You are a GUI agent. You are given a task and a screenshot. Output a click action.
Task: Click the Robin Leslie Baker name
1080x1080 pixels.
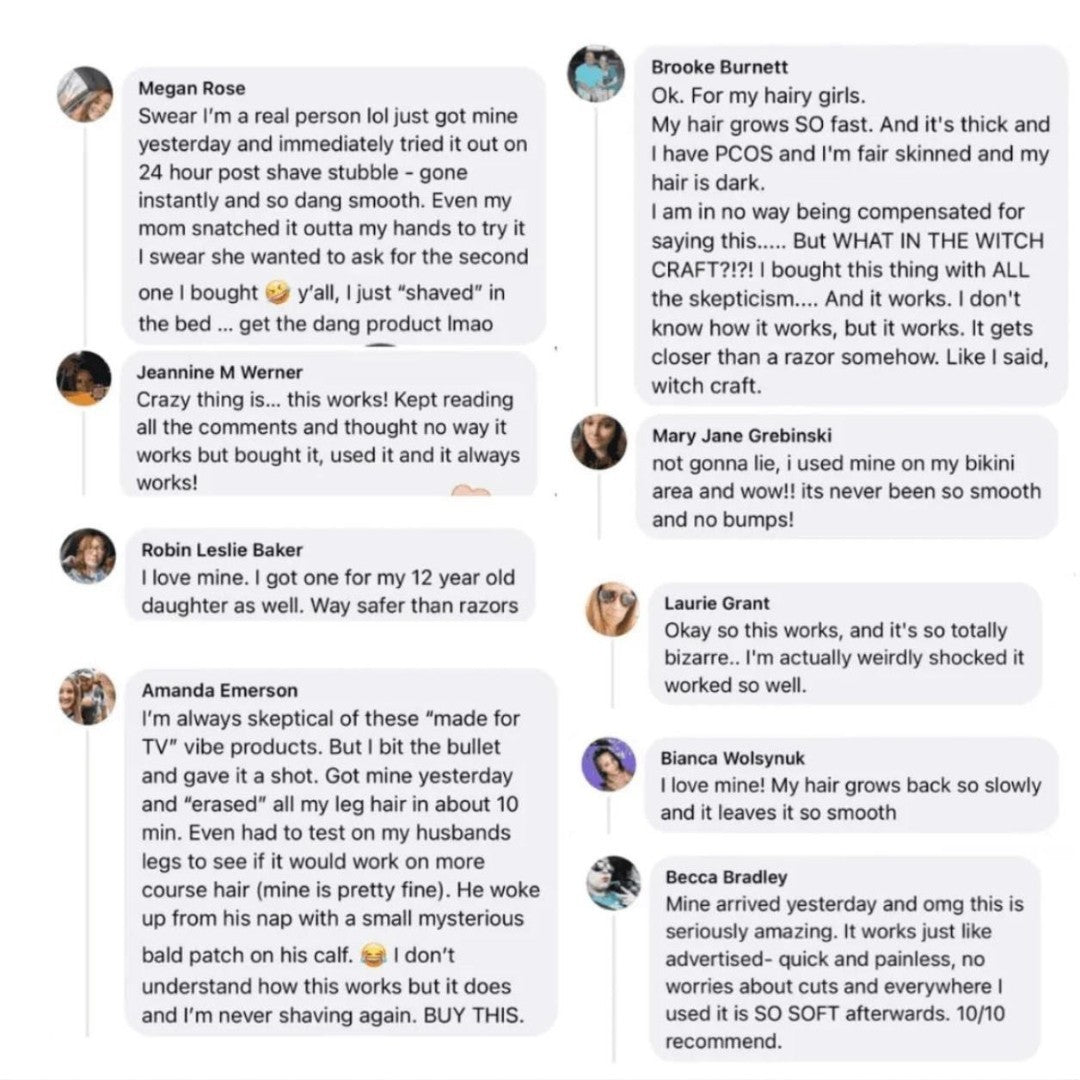[222, 549]
